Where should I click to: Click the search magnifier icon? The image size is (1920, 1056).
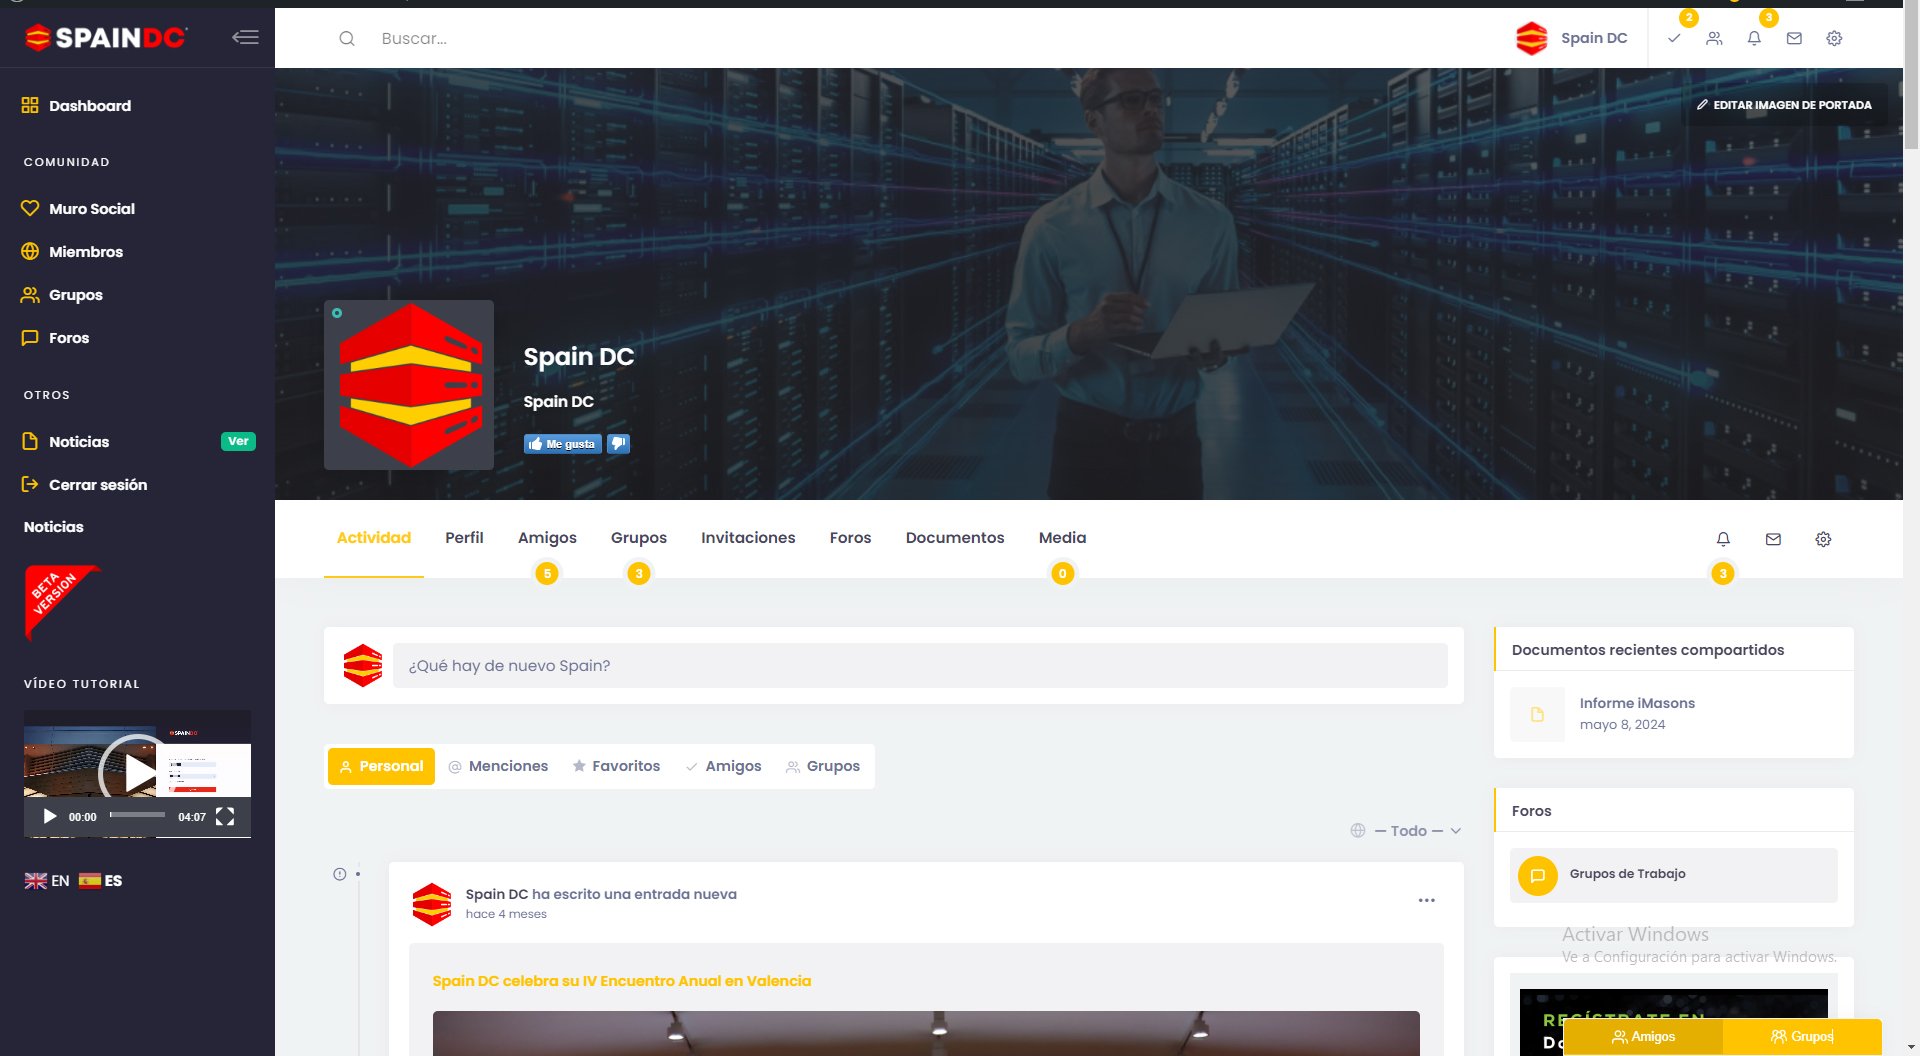[347, 39]
